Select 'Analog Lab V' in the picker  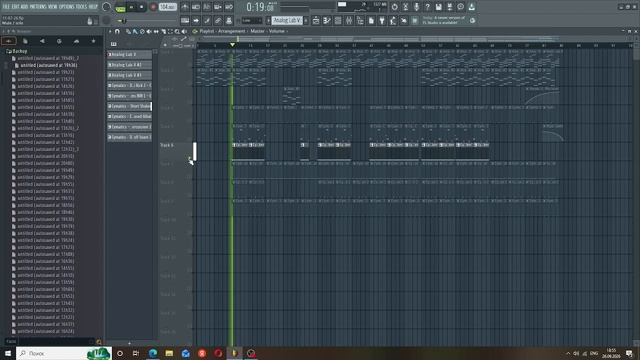pos(129,54)
